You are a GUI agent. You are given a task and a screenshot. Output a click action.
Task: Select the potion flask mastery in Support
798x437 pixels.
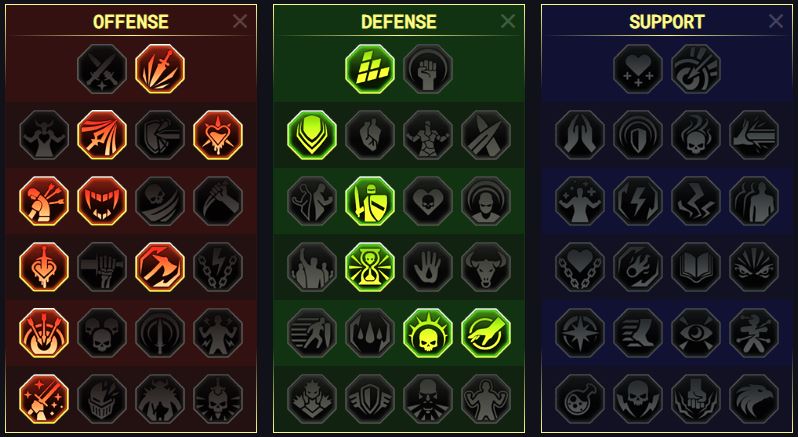click(580, 399)
